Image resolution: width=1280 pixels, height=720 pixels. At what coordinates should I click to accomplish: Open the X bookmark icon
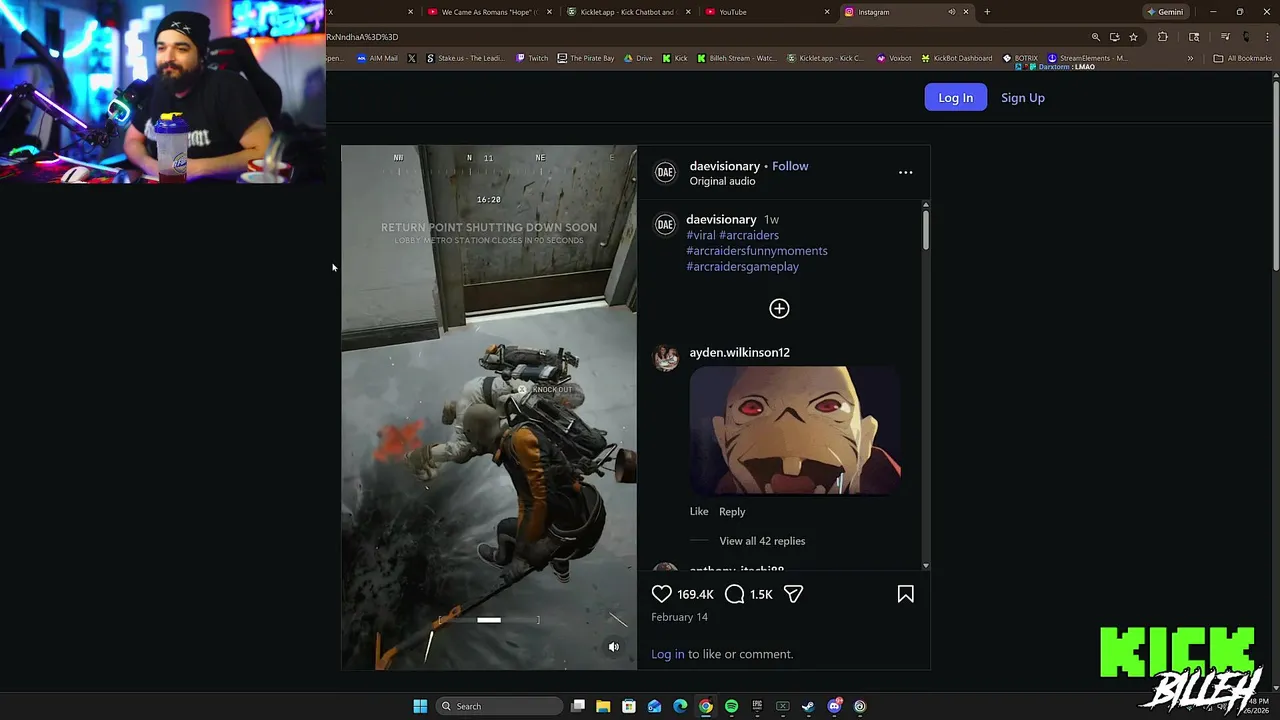pyautogui.click(x=411, y=58)
